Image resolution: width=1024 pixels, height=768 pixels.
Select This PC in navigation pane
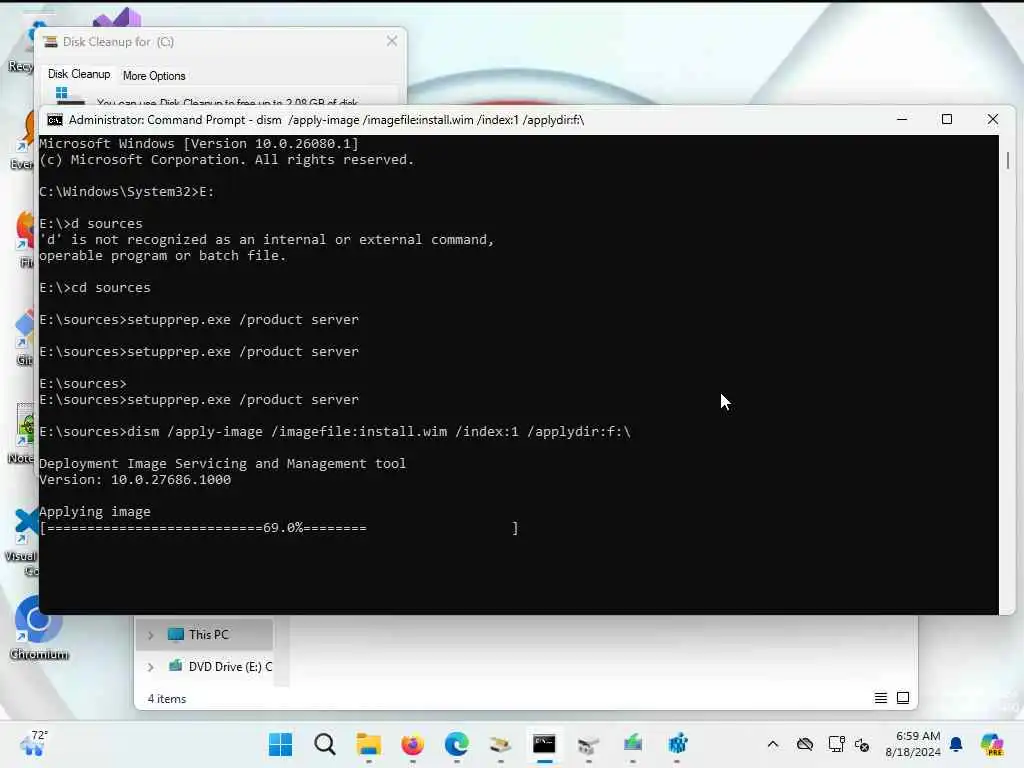coord(204,635)
